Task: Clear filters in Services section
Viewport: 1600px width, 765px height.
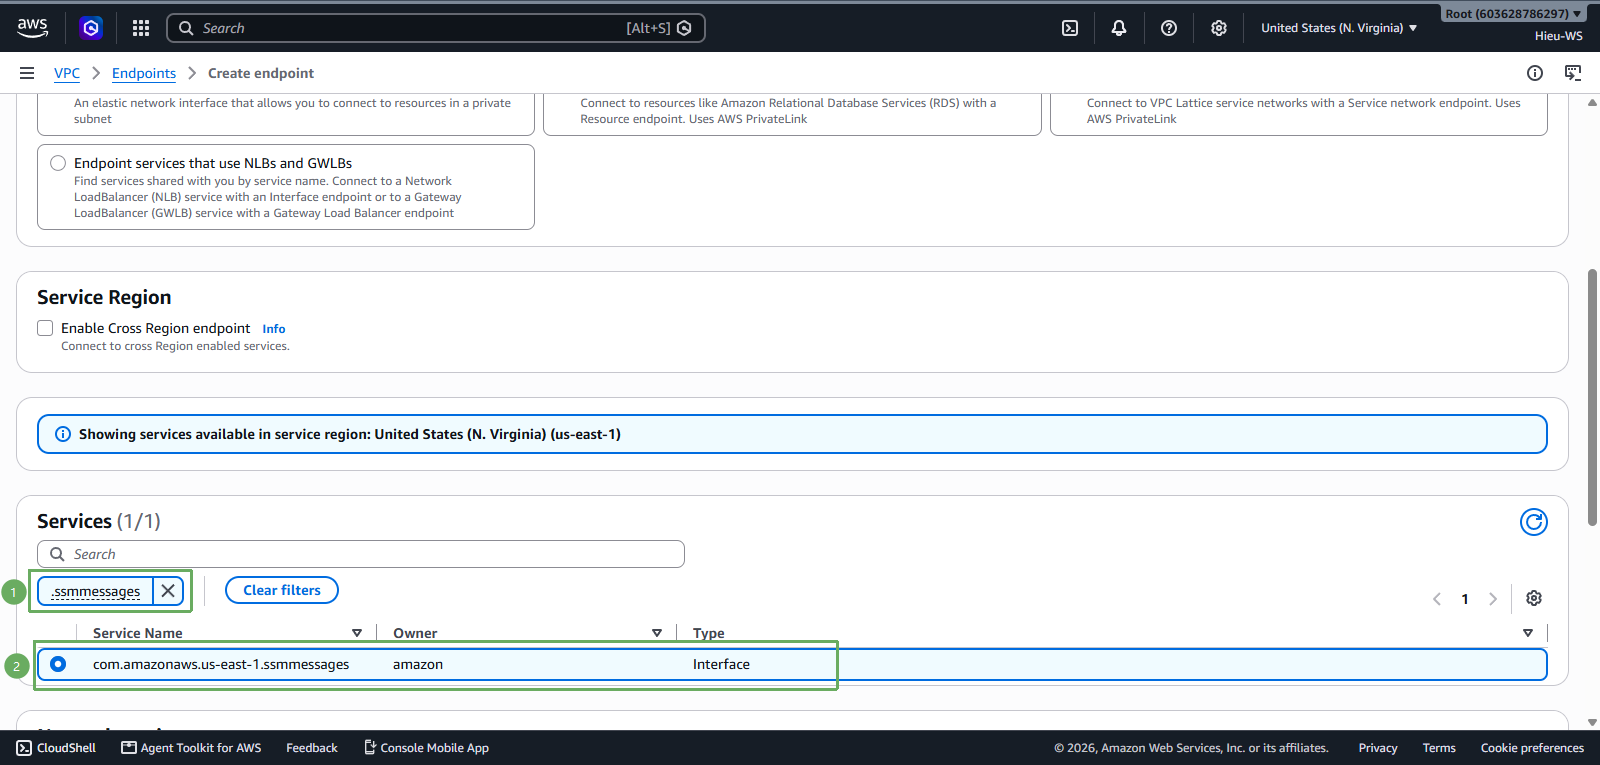Action: [282, 590]
